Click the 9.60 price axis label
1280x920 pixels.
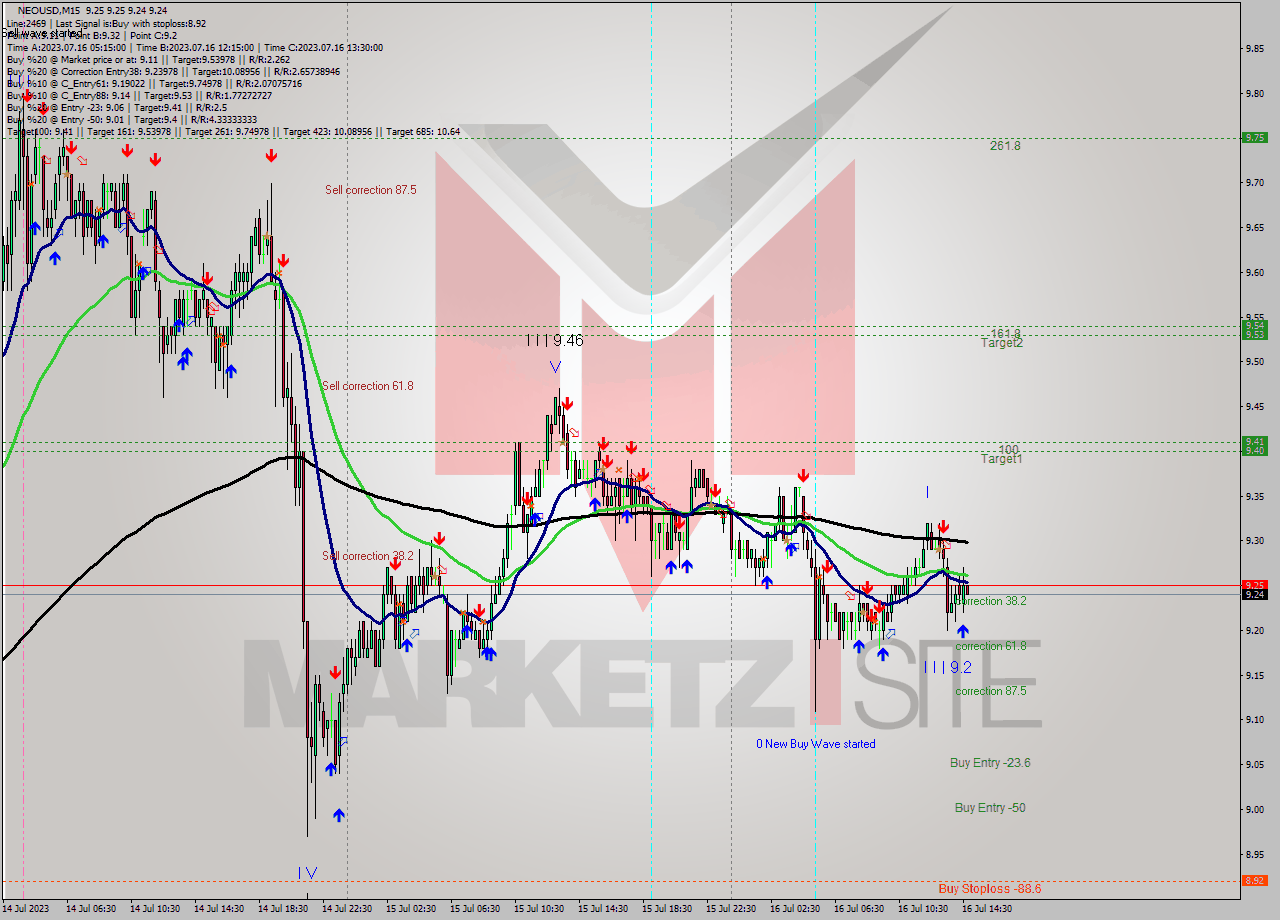1254,272
